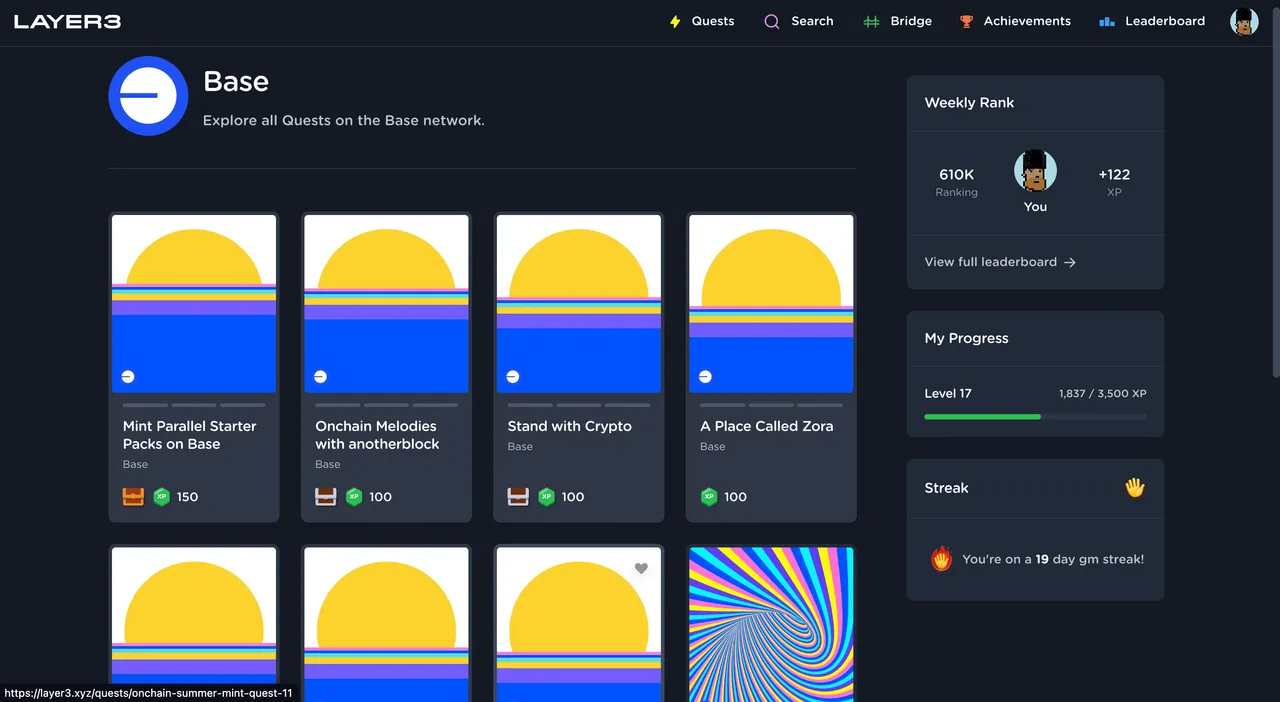The height and width of the screenshot is (702, 1280).
Task: Click XP gem on Onchain Melodies card
Action: coord(354,497)
